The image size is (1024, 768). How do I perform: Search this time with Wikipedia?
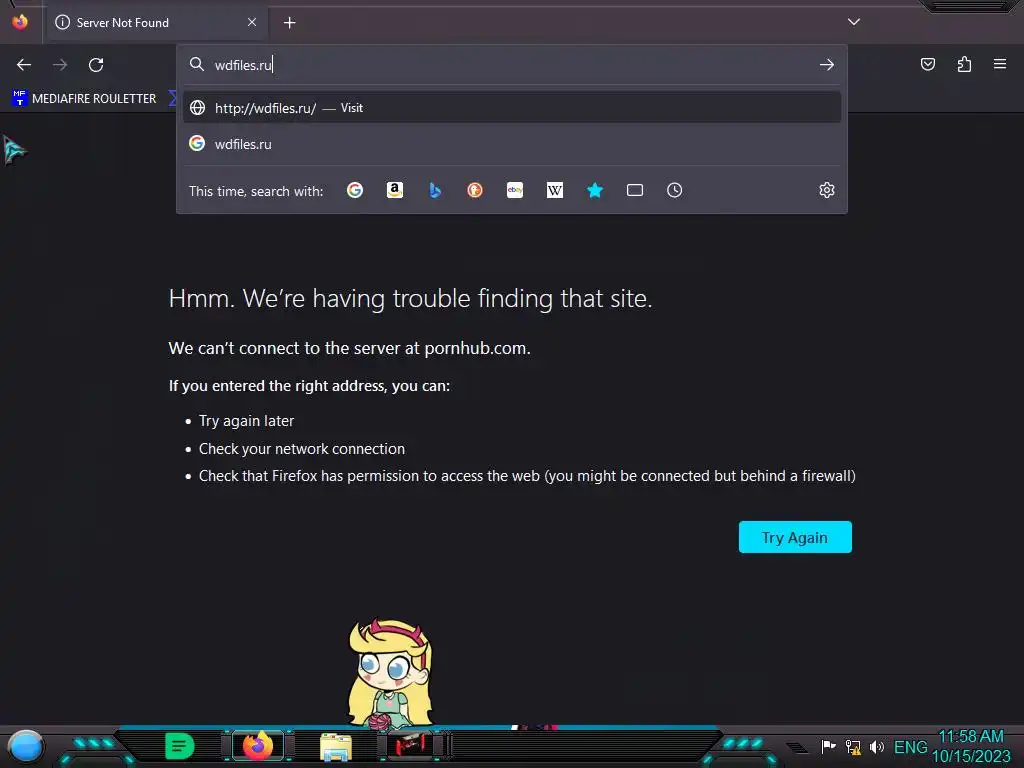tap(554, 190)
